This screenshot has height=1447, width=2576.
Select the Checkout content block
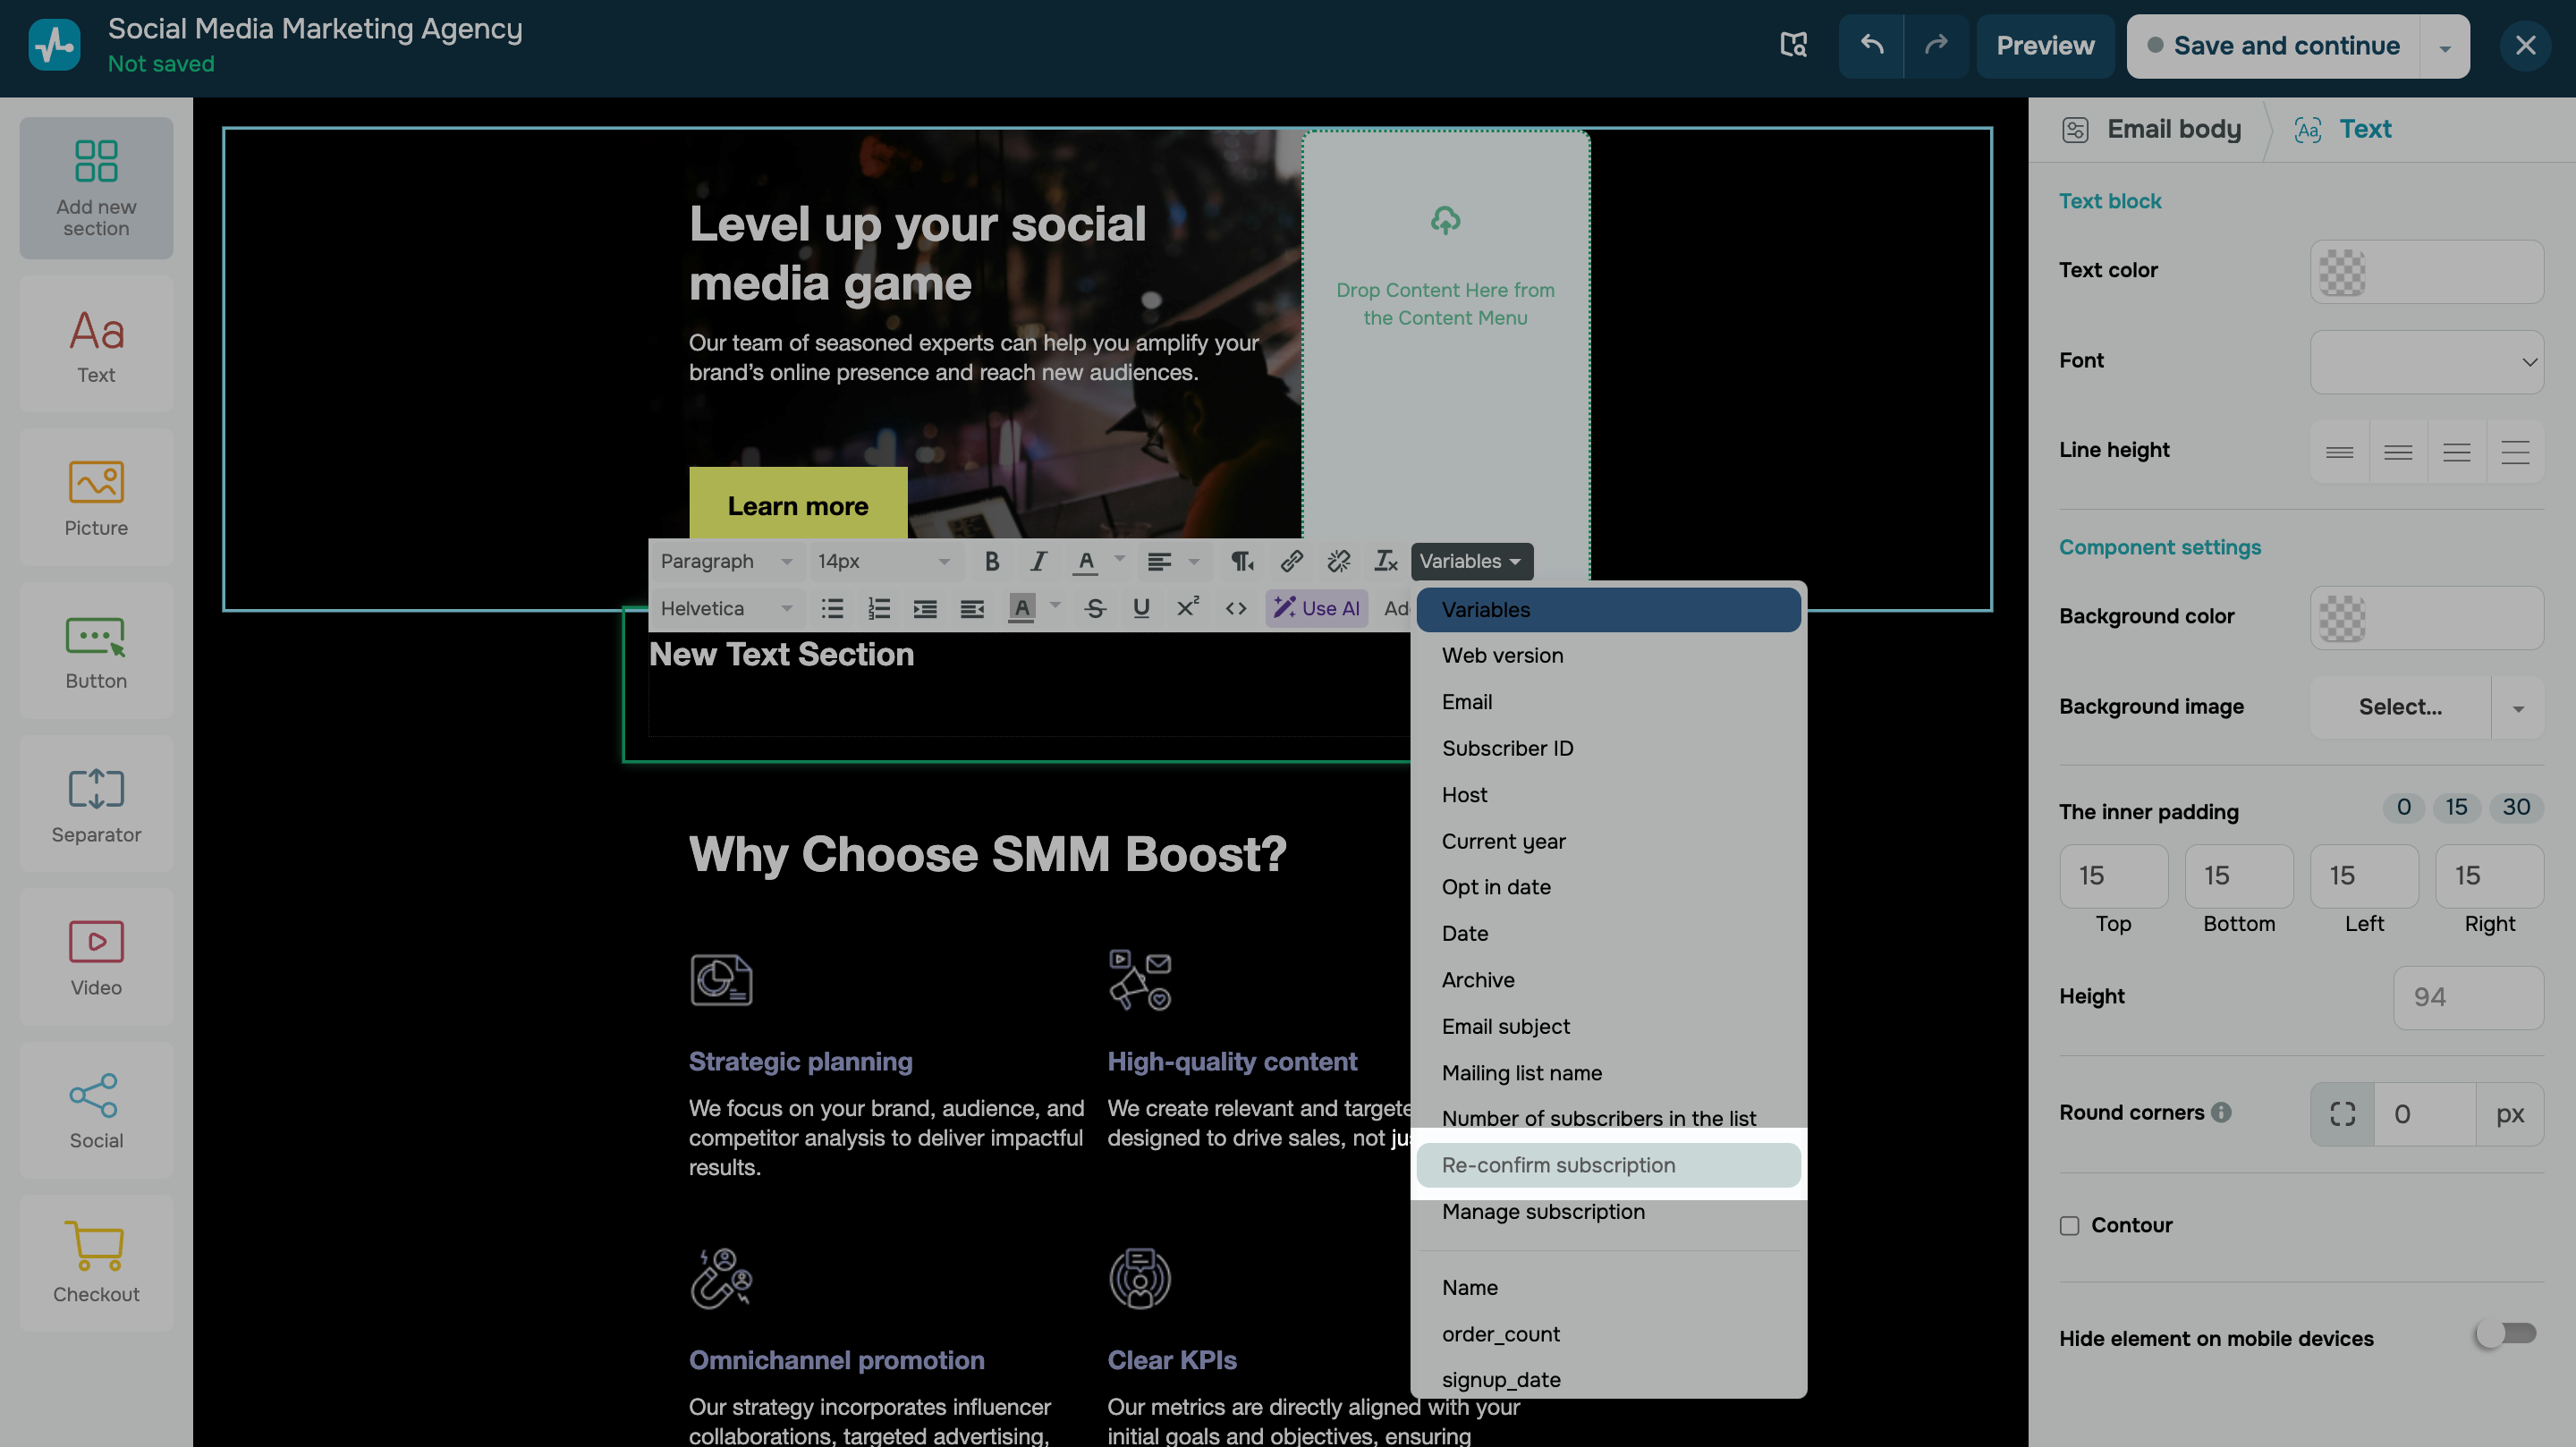pos(96,1264)
